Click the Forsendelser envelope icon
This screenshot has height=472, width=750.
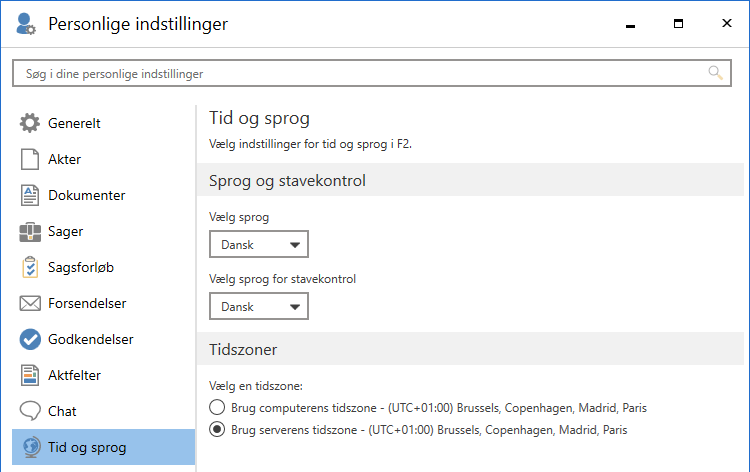[x=30, y=303]
